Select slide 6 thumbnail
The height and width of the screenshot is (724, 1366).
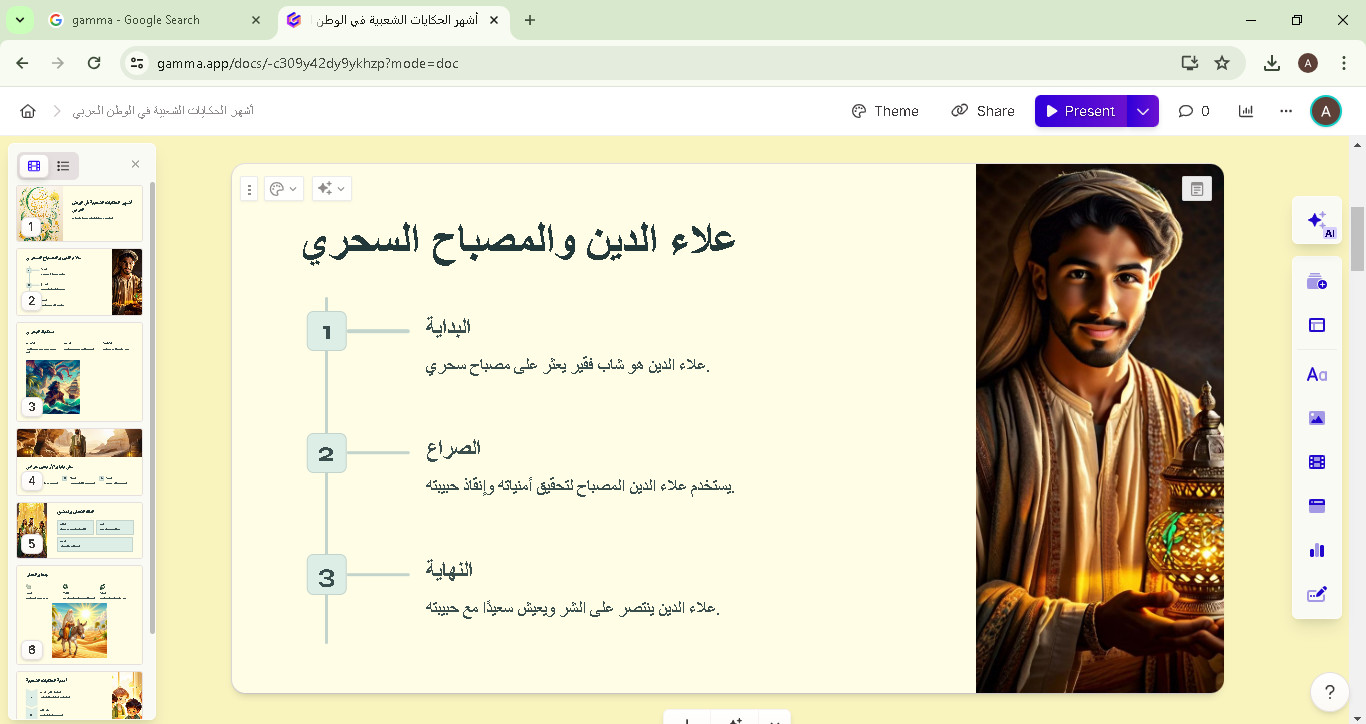[x=79, y=614]
